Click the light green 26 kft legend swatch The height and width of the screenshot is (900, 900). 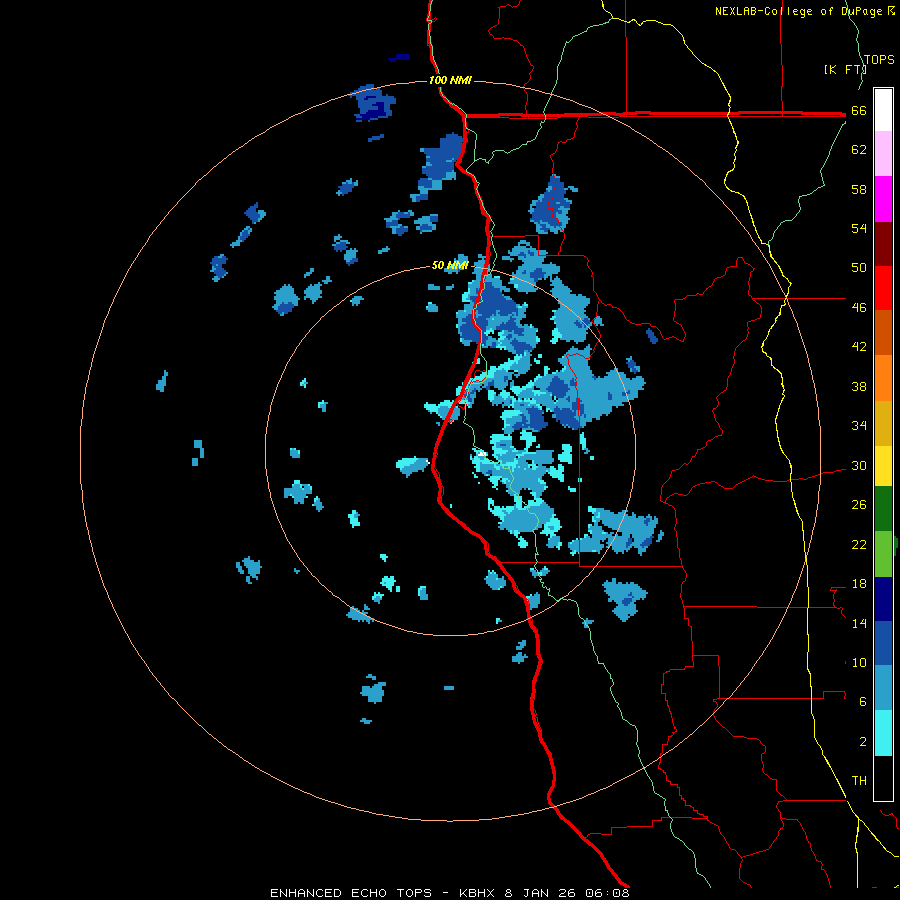(x=883, y=554)
